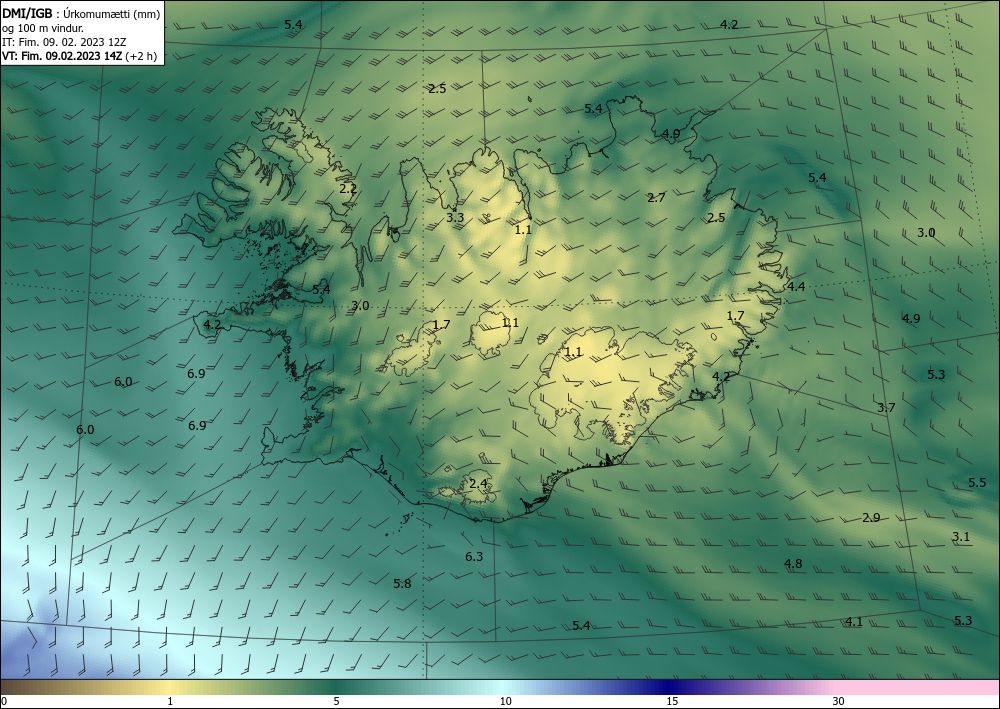Click the map value '2.2' in the Westfjords

coord(348,189)
